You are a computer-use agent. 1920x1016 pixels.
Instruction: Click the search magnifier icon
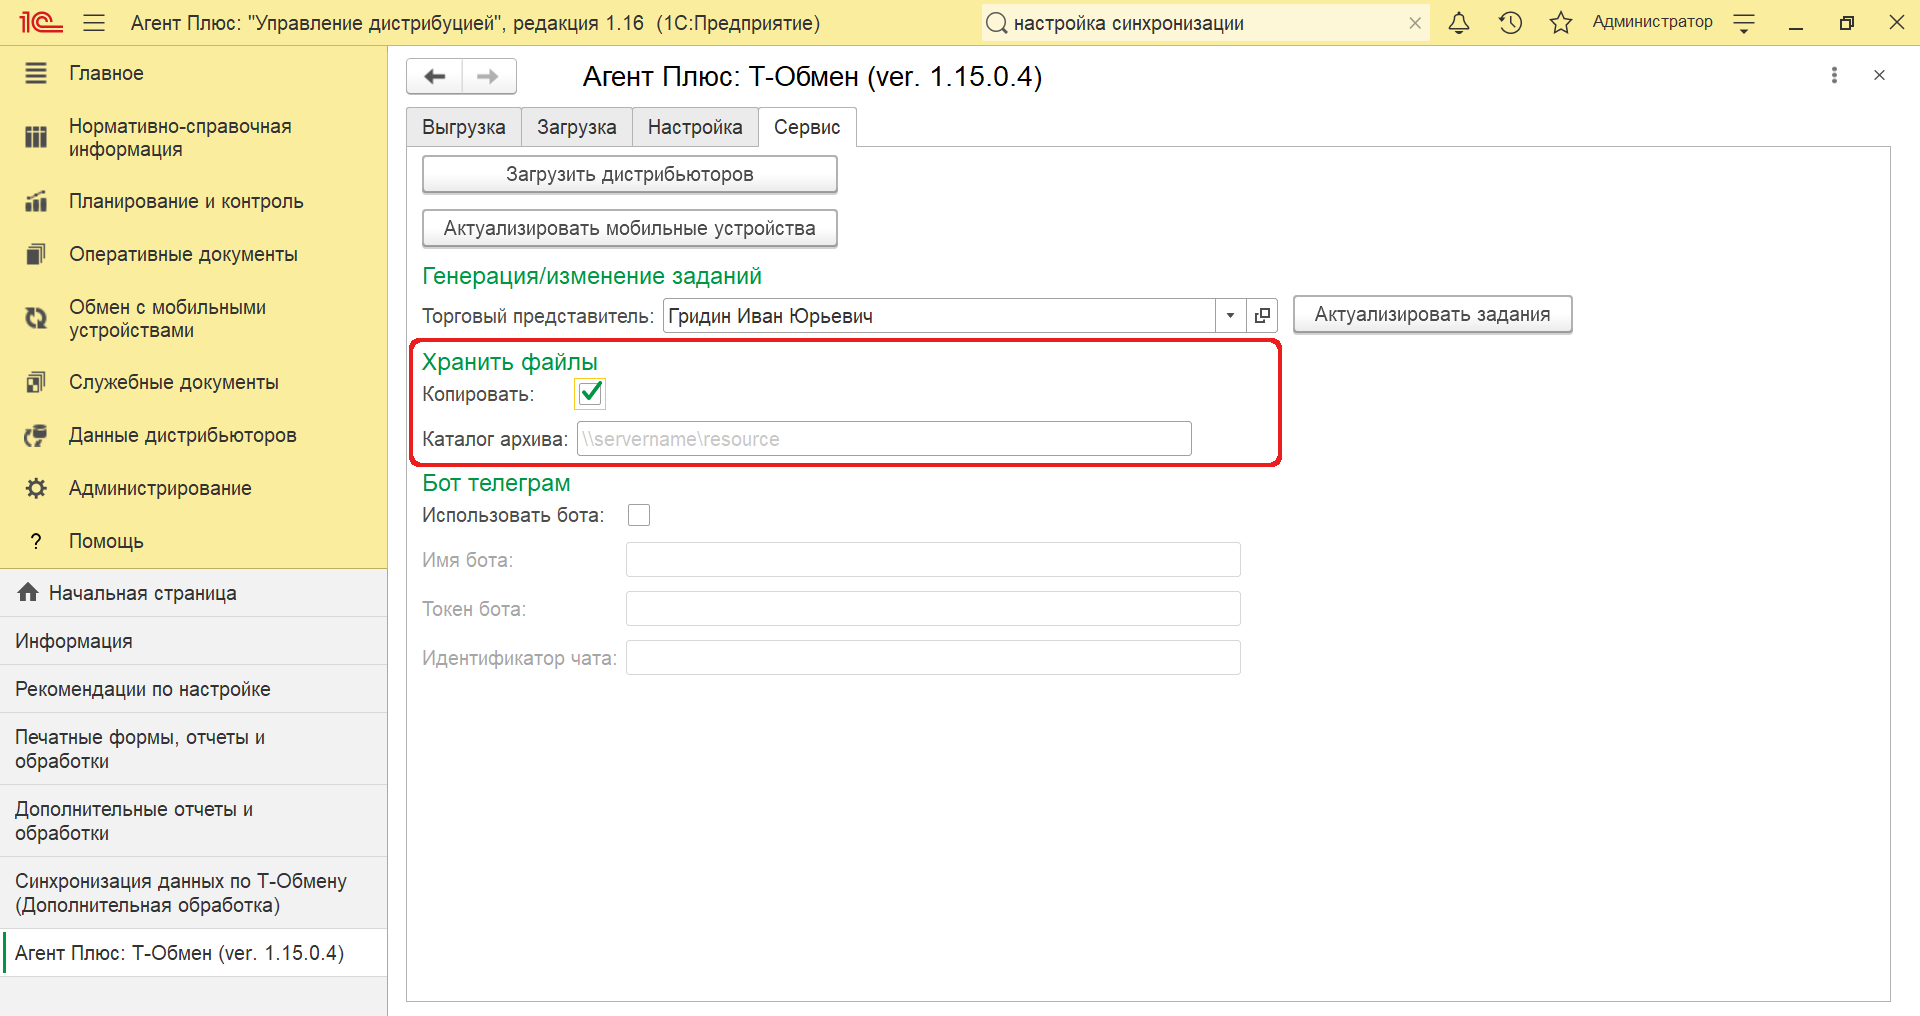(x=996, y=23)
